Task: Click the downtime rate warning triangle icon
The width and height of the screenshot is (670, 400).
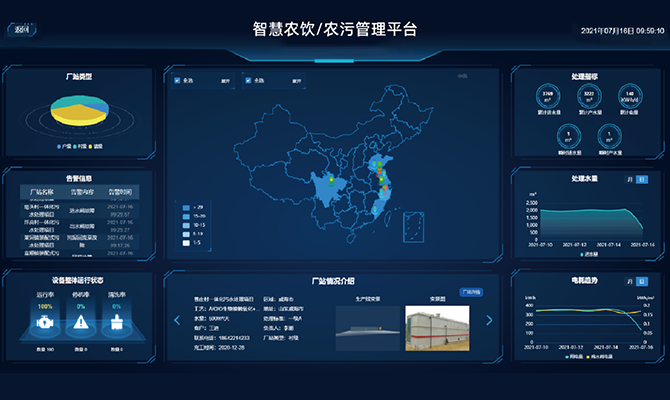Action: (80, 325)
